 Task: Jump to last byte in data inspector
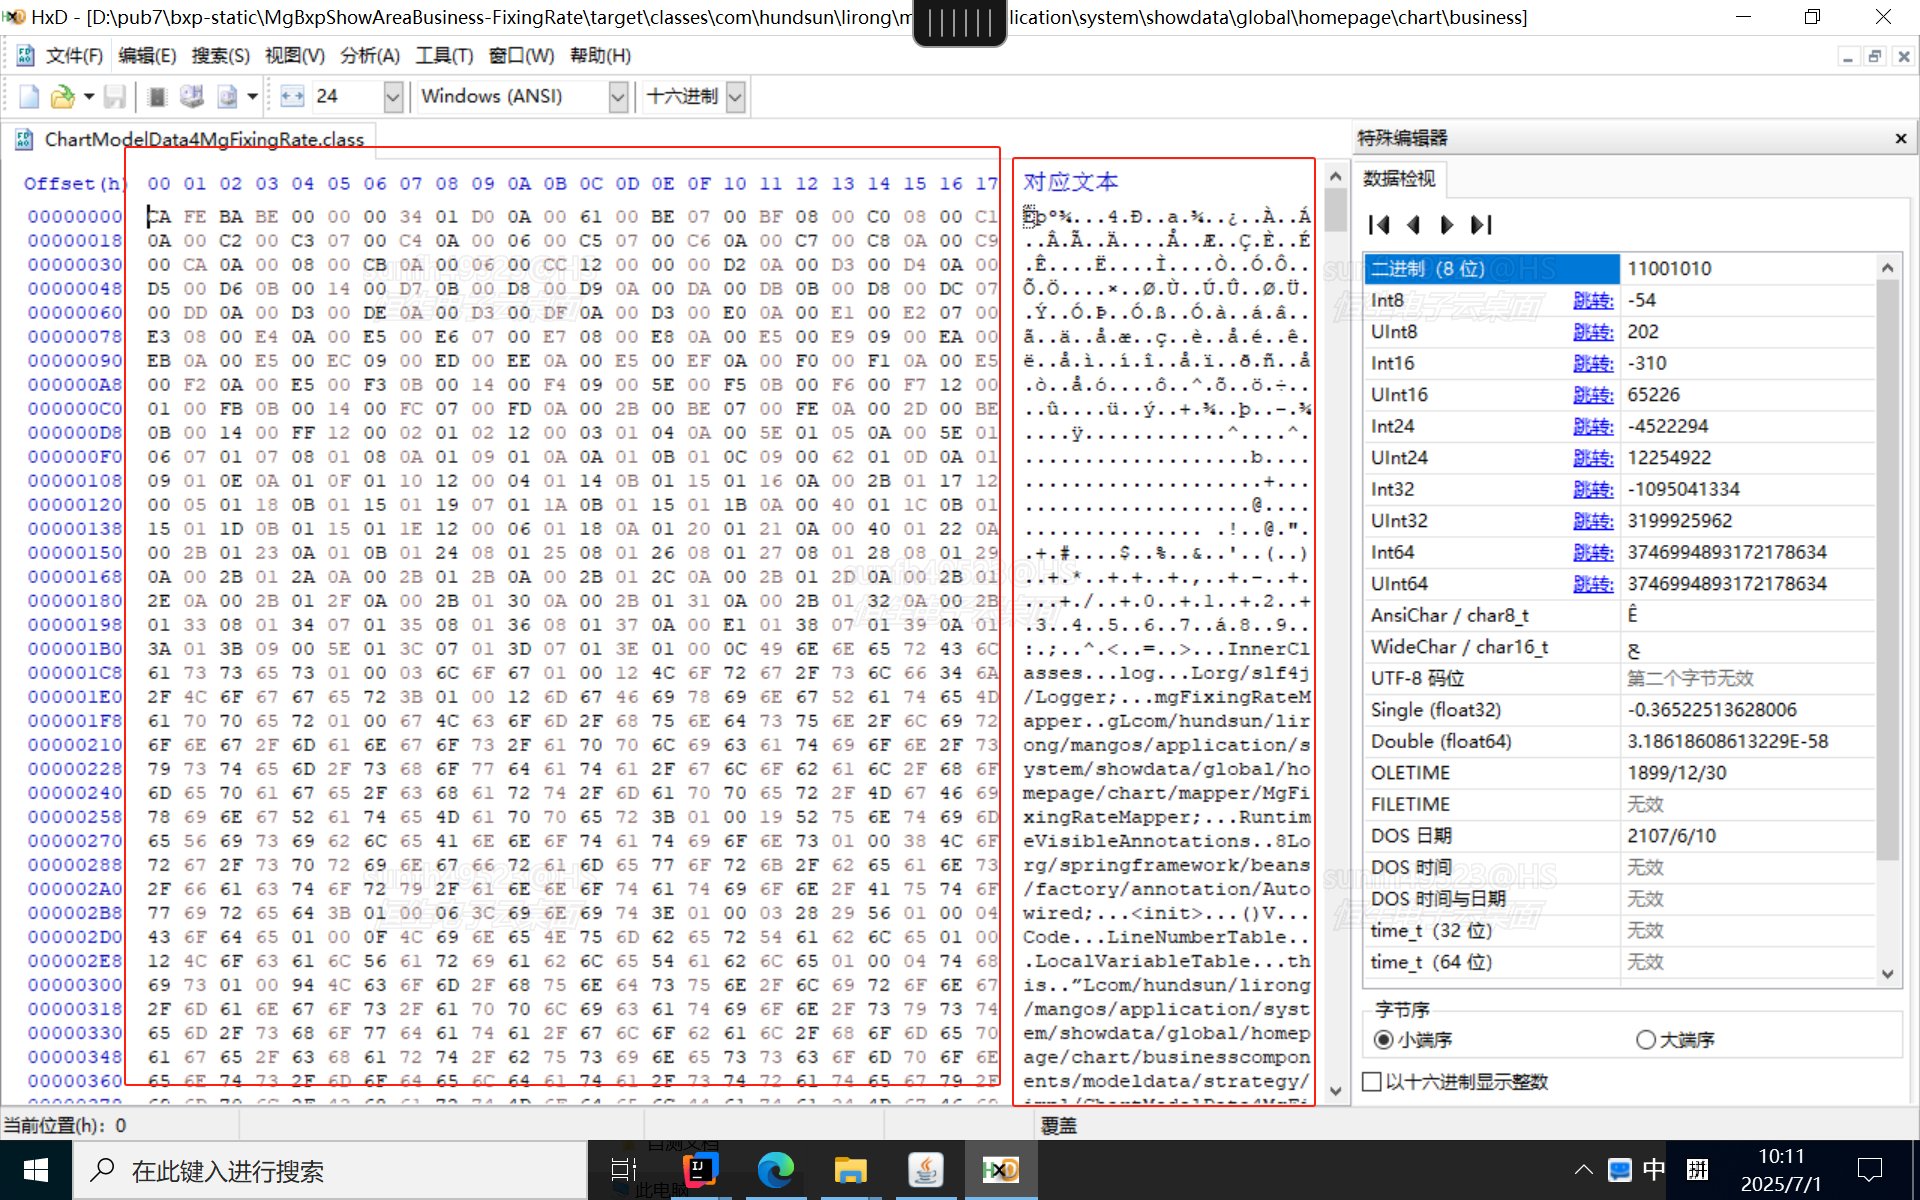1482,225
